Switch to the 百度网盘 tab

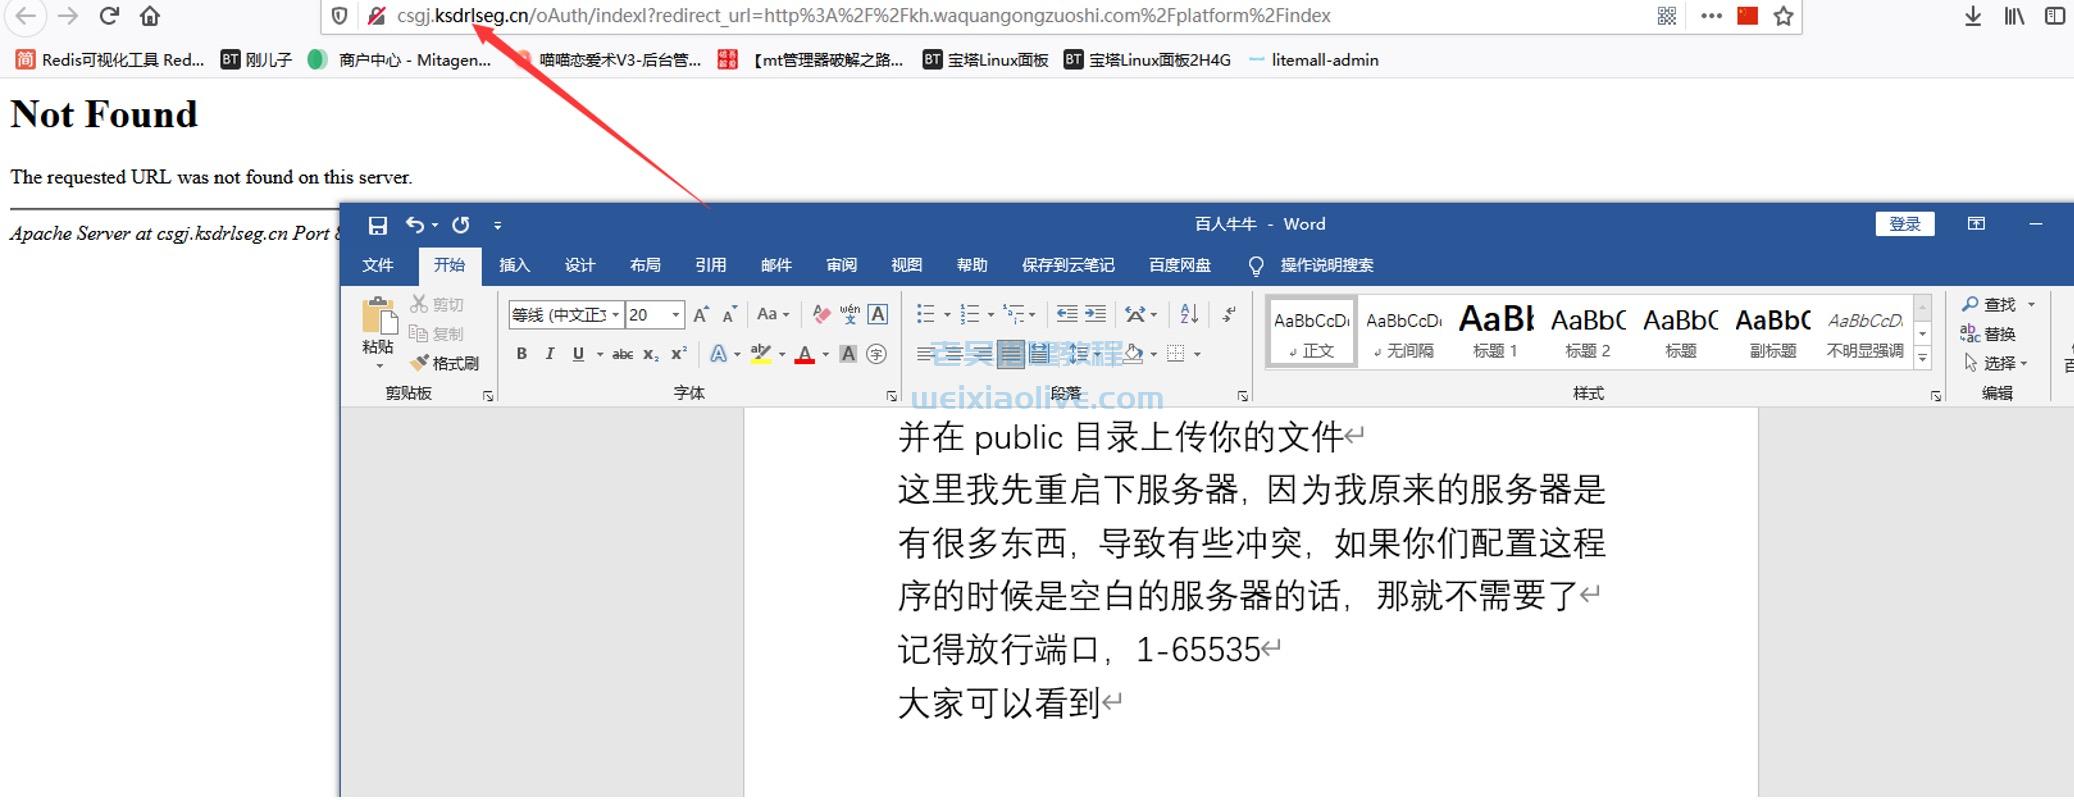1180,265
